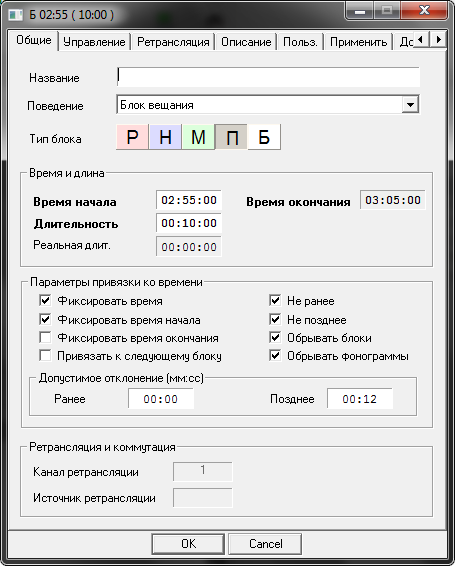
Task: Select the blue Н block type
Action: point(165,137)
